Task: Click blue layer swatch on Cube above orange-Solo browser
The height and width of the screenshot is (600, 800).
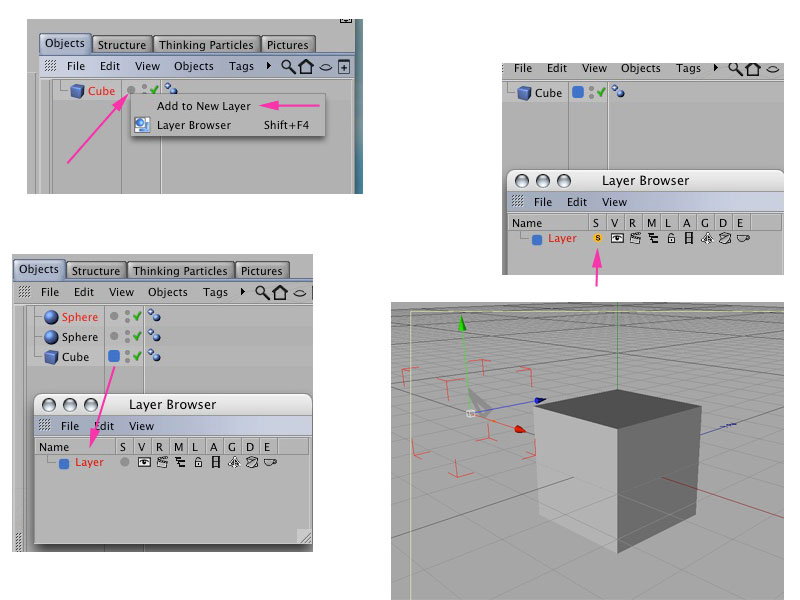Action: (x=578, y=92)
